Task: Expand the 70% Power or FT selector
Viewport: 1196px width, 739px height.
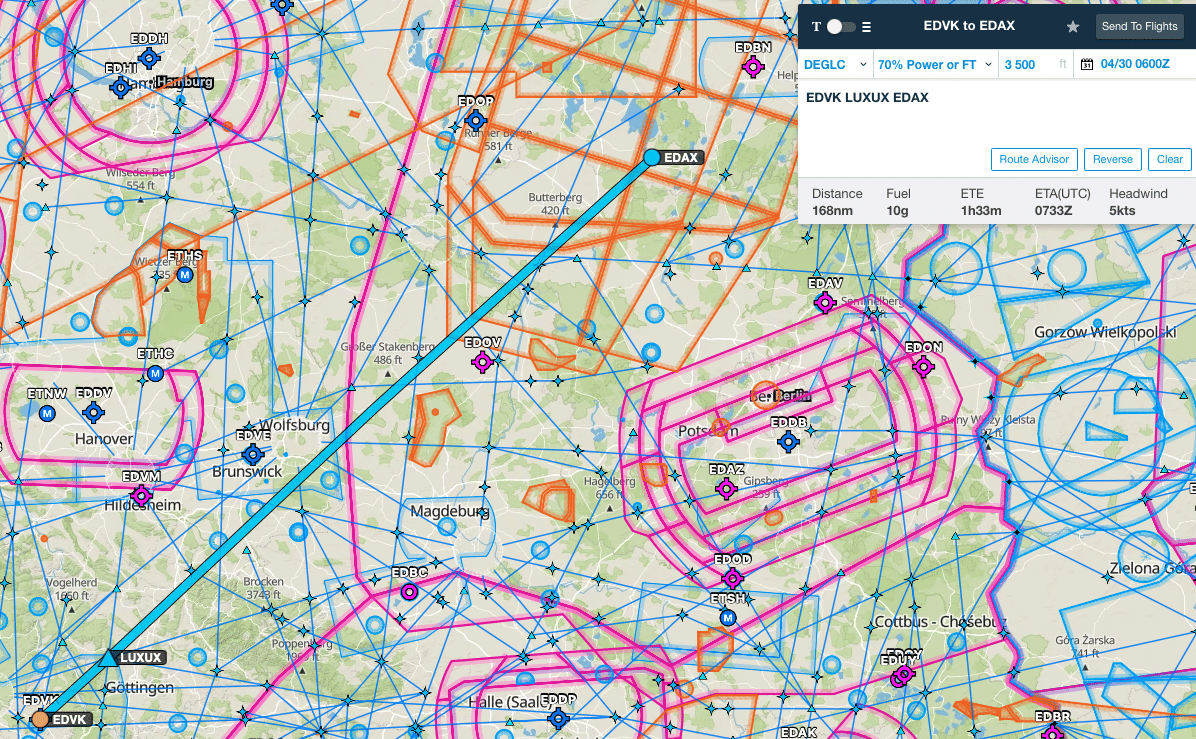Action: coord(934,65)
